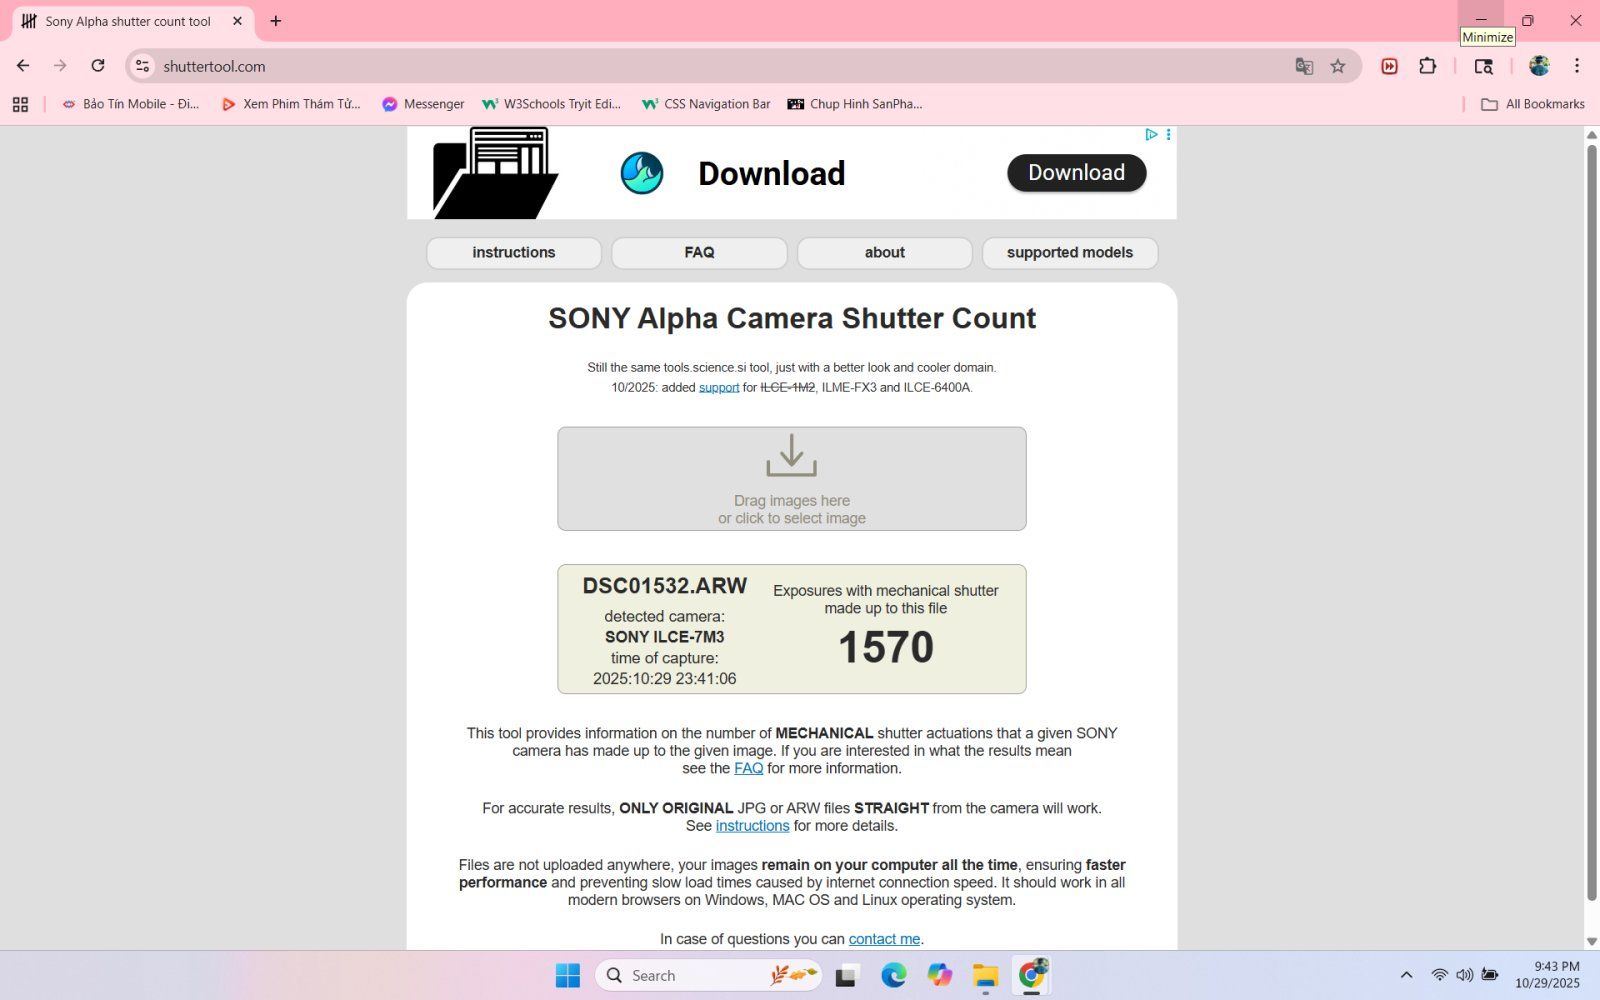Open CSS Navigation Bar bookmark

pos(706,104)
